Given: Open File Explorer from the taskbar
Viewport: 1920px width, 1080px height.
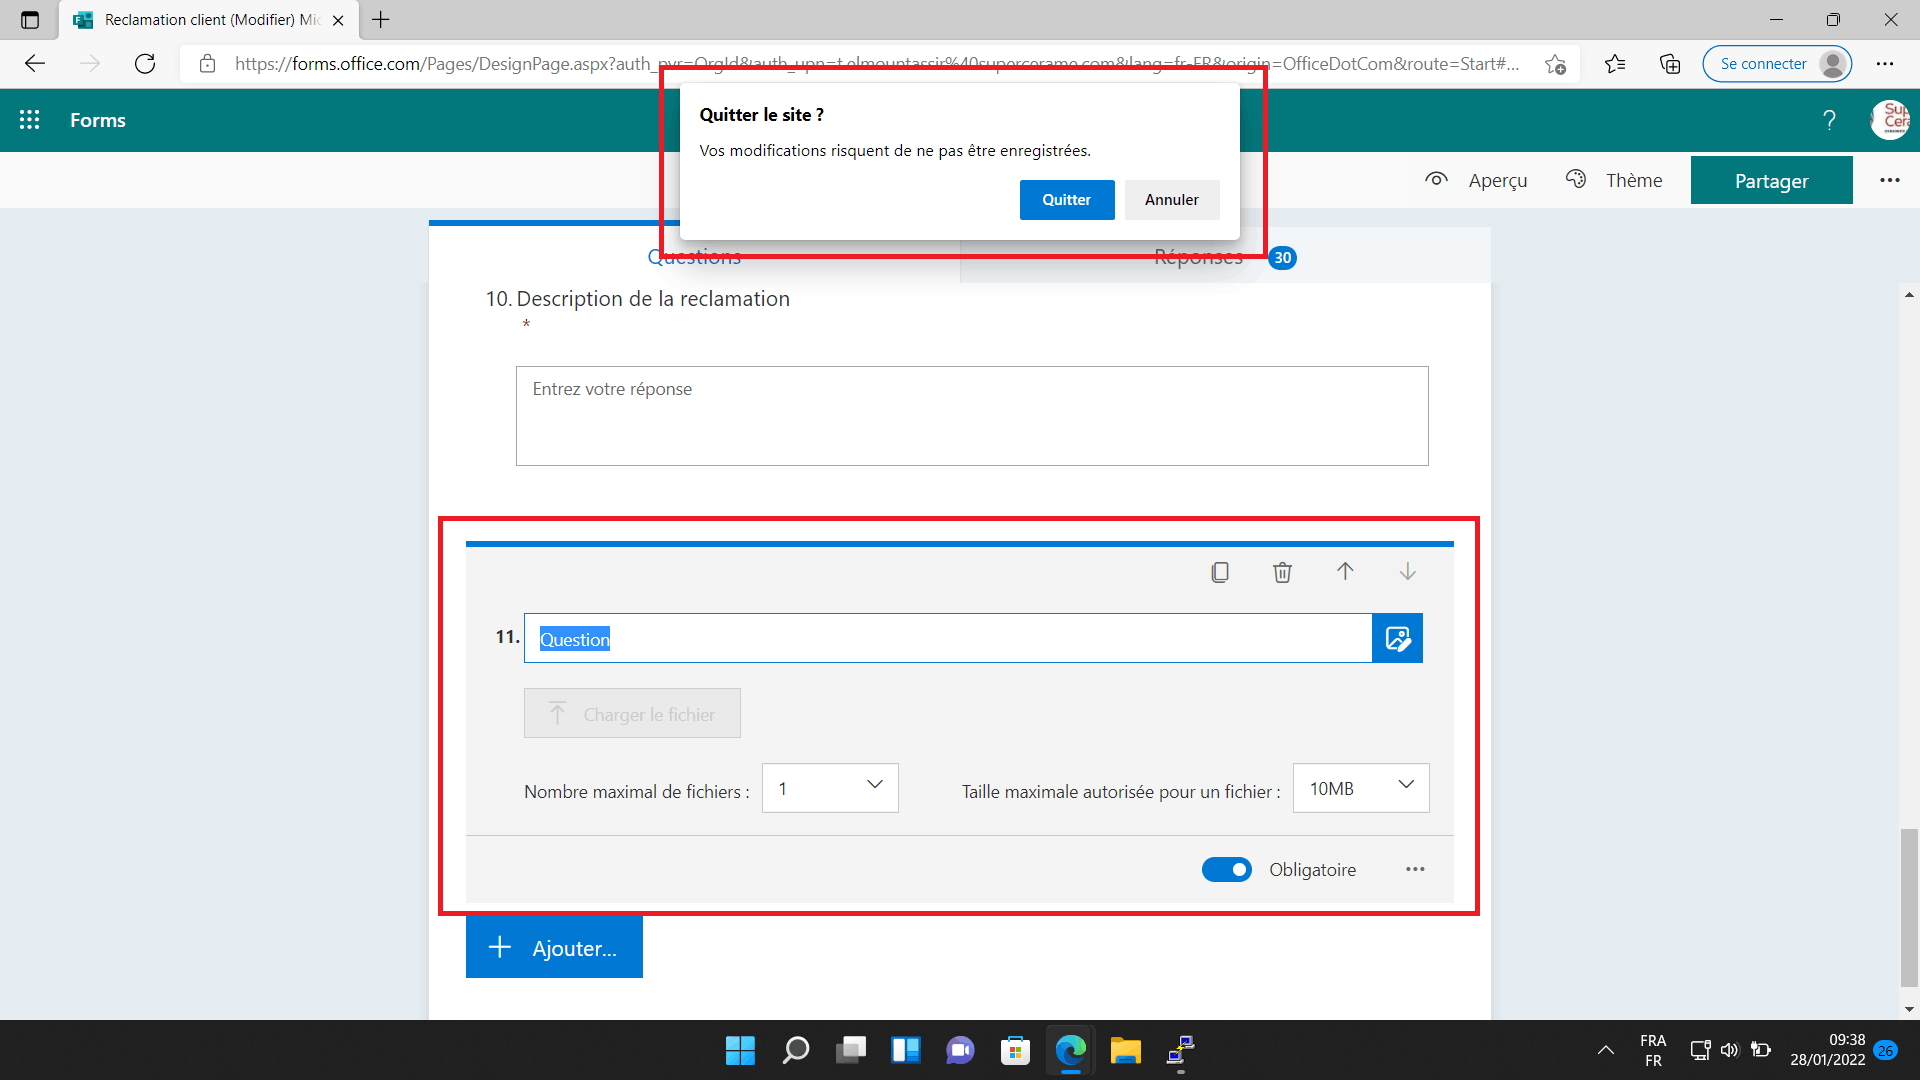Looking at the screenshot, I should 1125,1051.
